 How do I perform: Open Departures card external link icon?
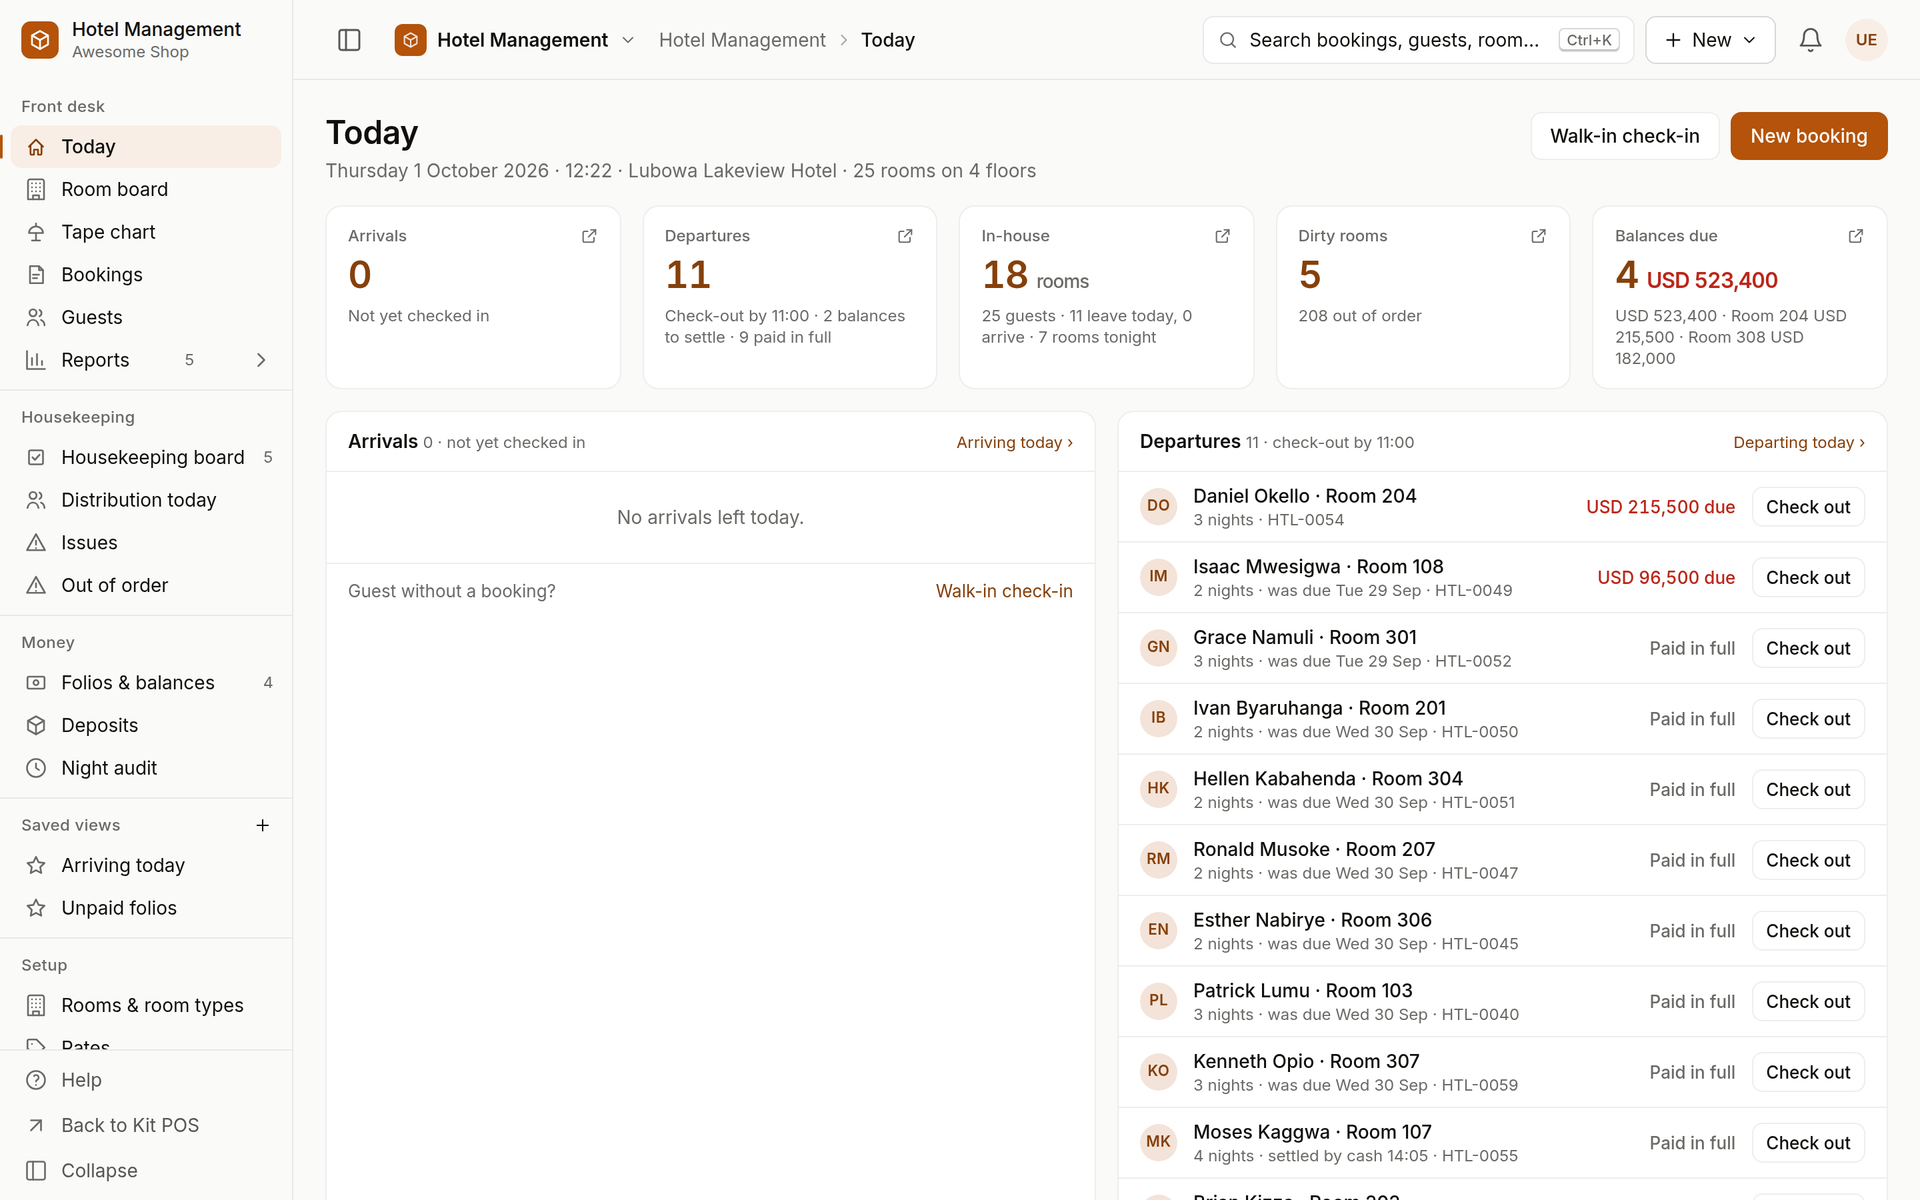(x=905, y=236)
